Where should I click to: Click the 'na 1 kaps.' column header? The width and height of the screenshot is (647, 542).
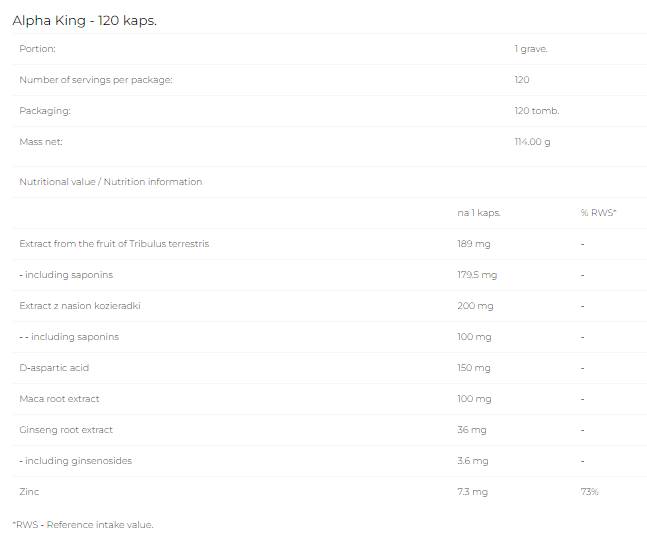click(478, 213)
